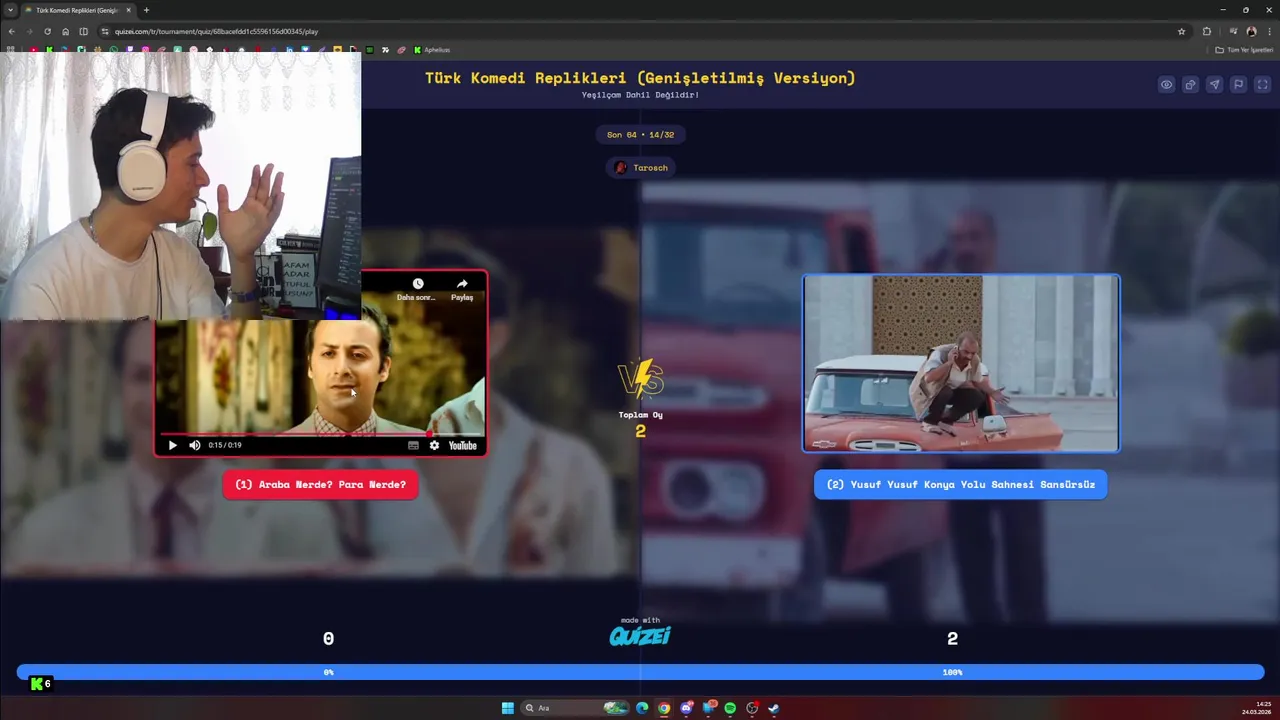The width and height of the screenshot is (1280, 720).
Task: Click the Quizei logo at bottom
Action: tap(640, 635)
